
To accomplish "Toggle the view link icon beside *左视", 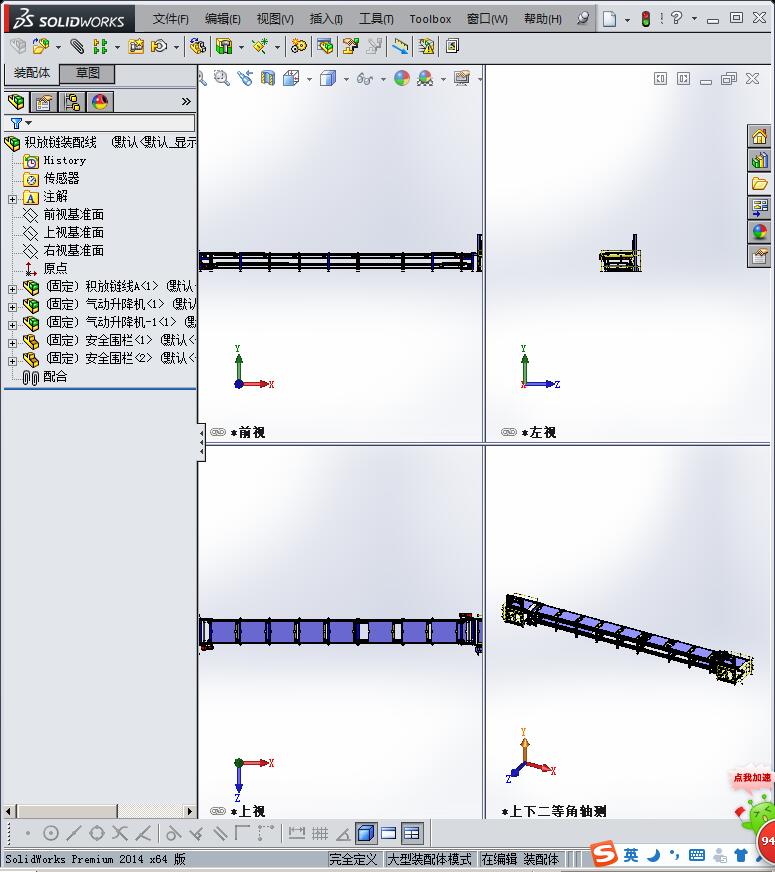I will point(509,432).
